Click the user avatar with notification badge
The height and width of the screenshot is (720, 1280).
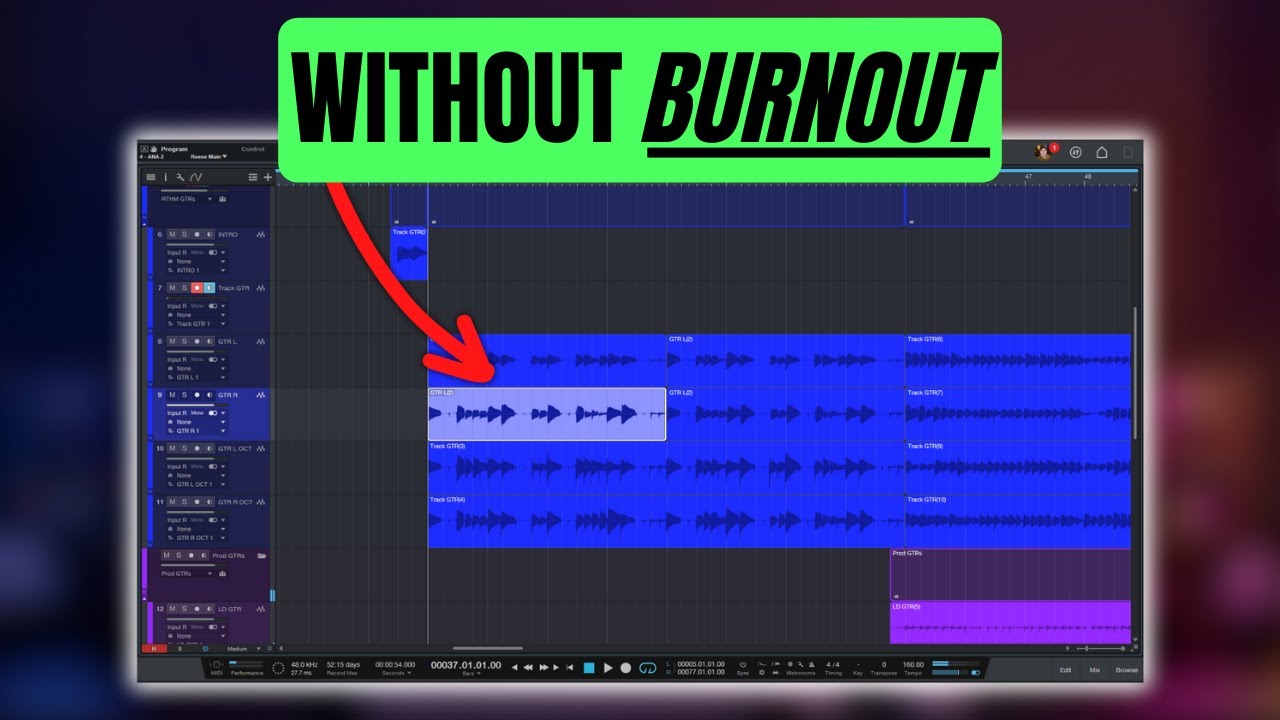[1044, 152]
